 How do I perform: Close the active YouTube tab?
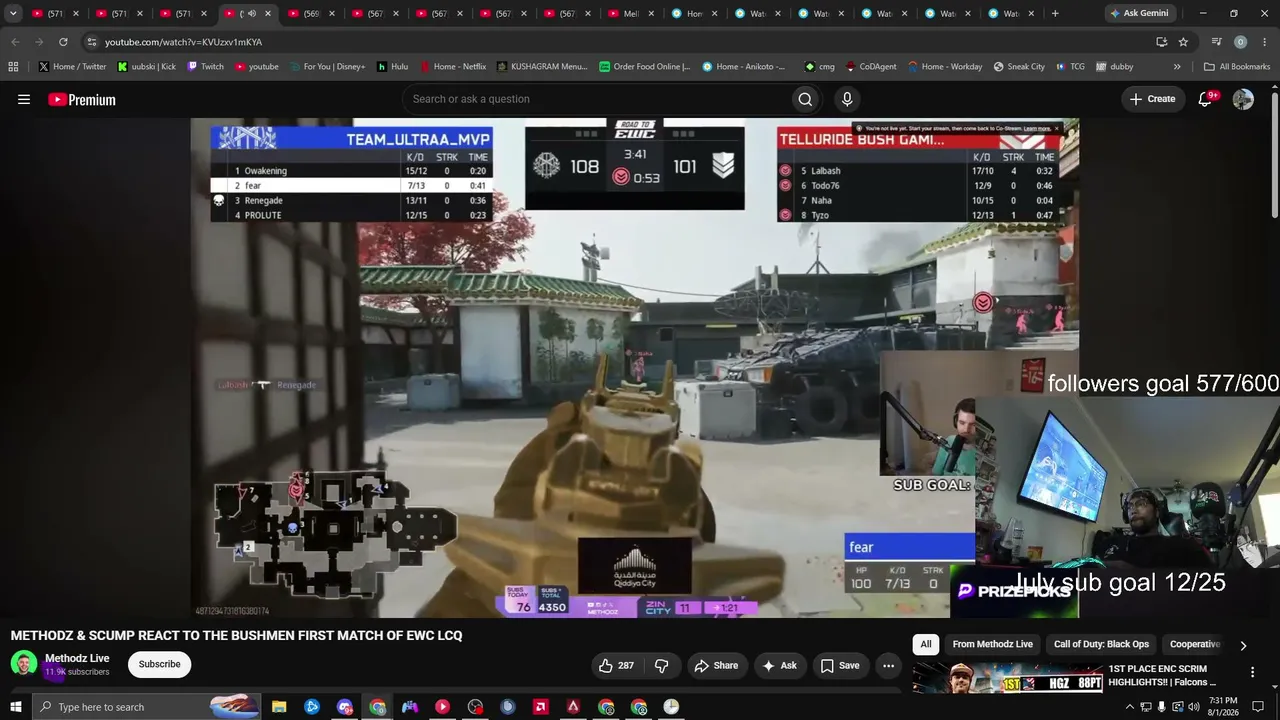point(267,14)
